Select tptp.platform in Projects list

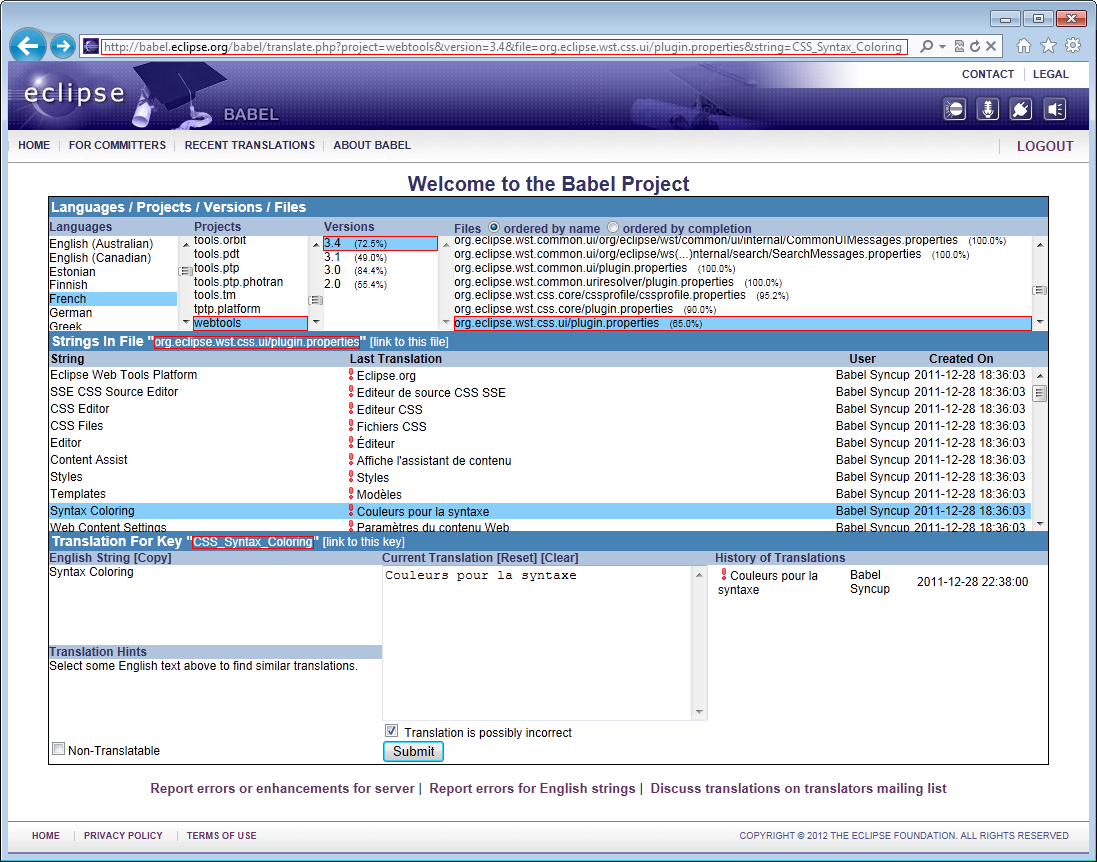coord(250,309)
